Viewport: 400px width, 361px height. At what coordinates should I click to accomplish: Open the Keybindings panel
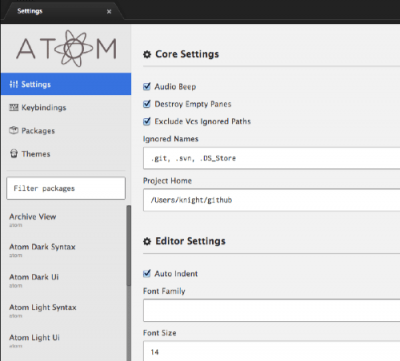point(66,107)
